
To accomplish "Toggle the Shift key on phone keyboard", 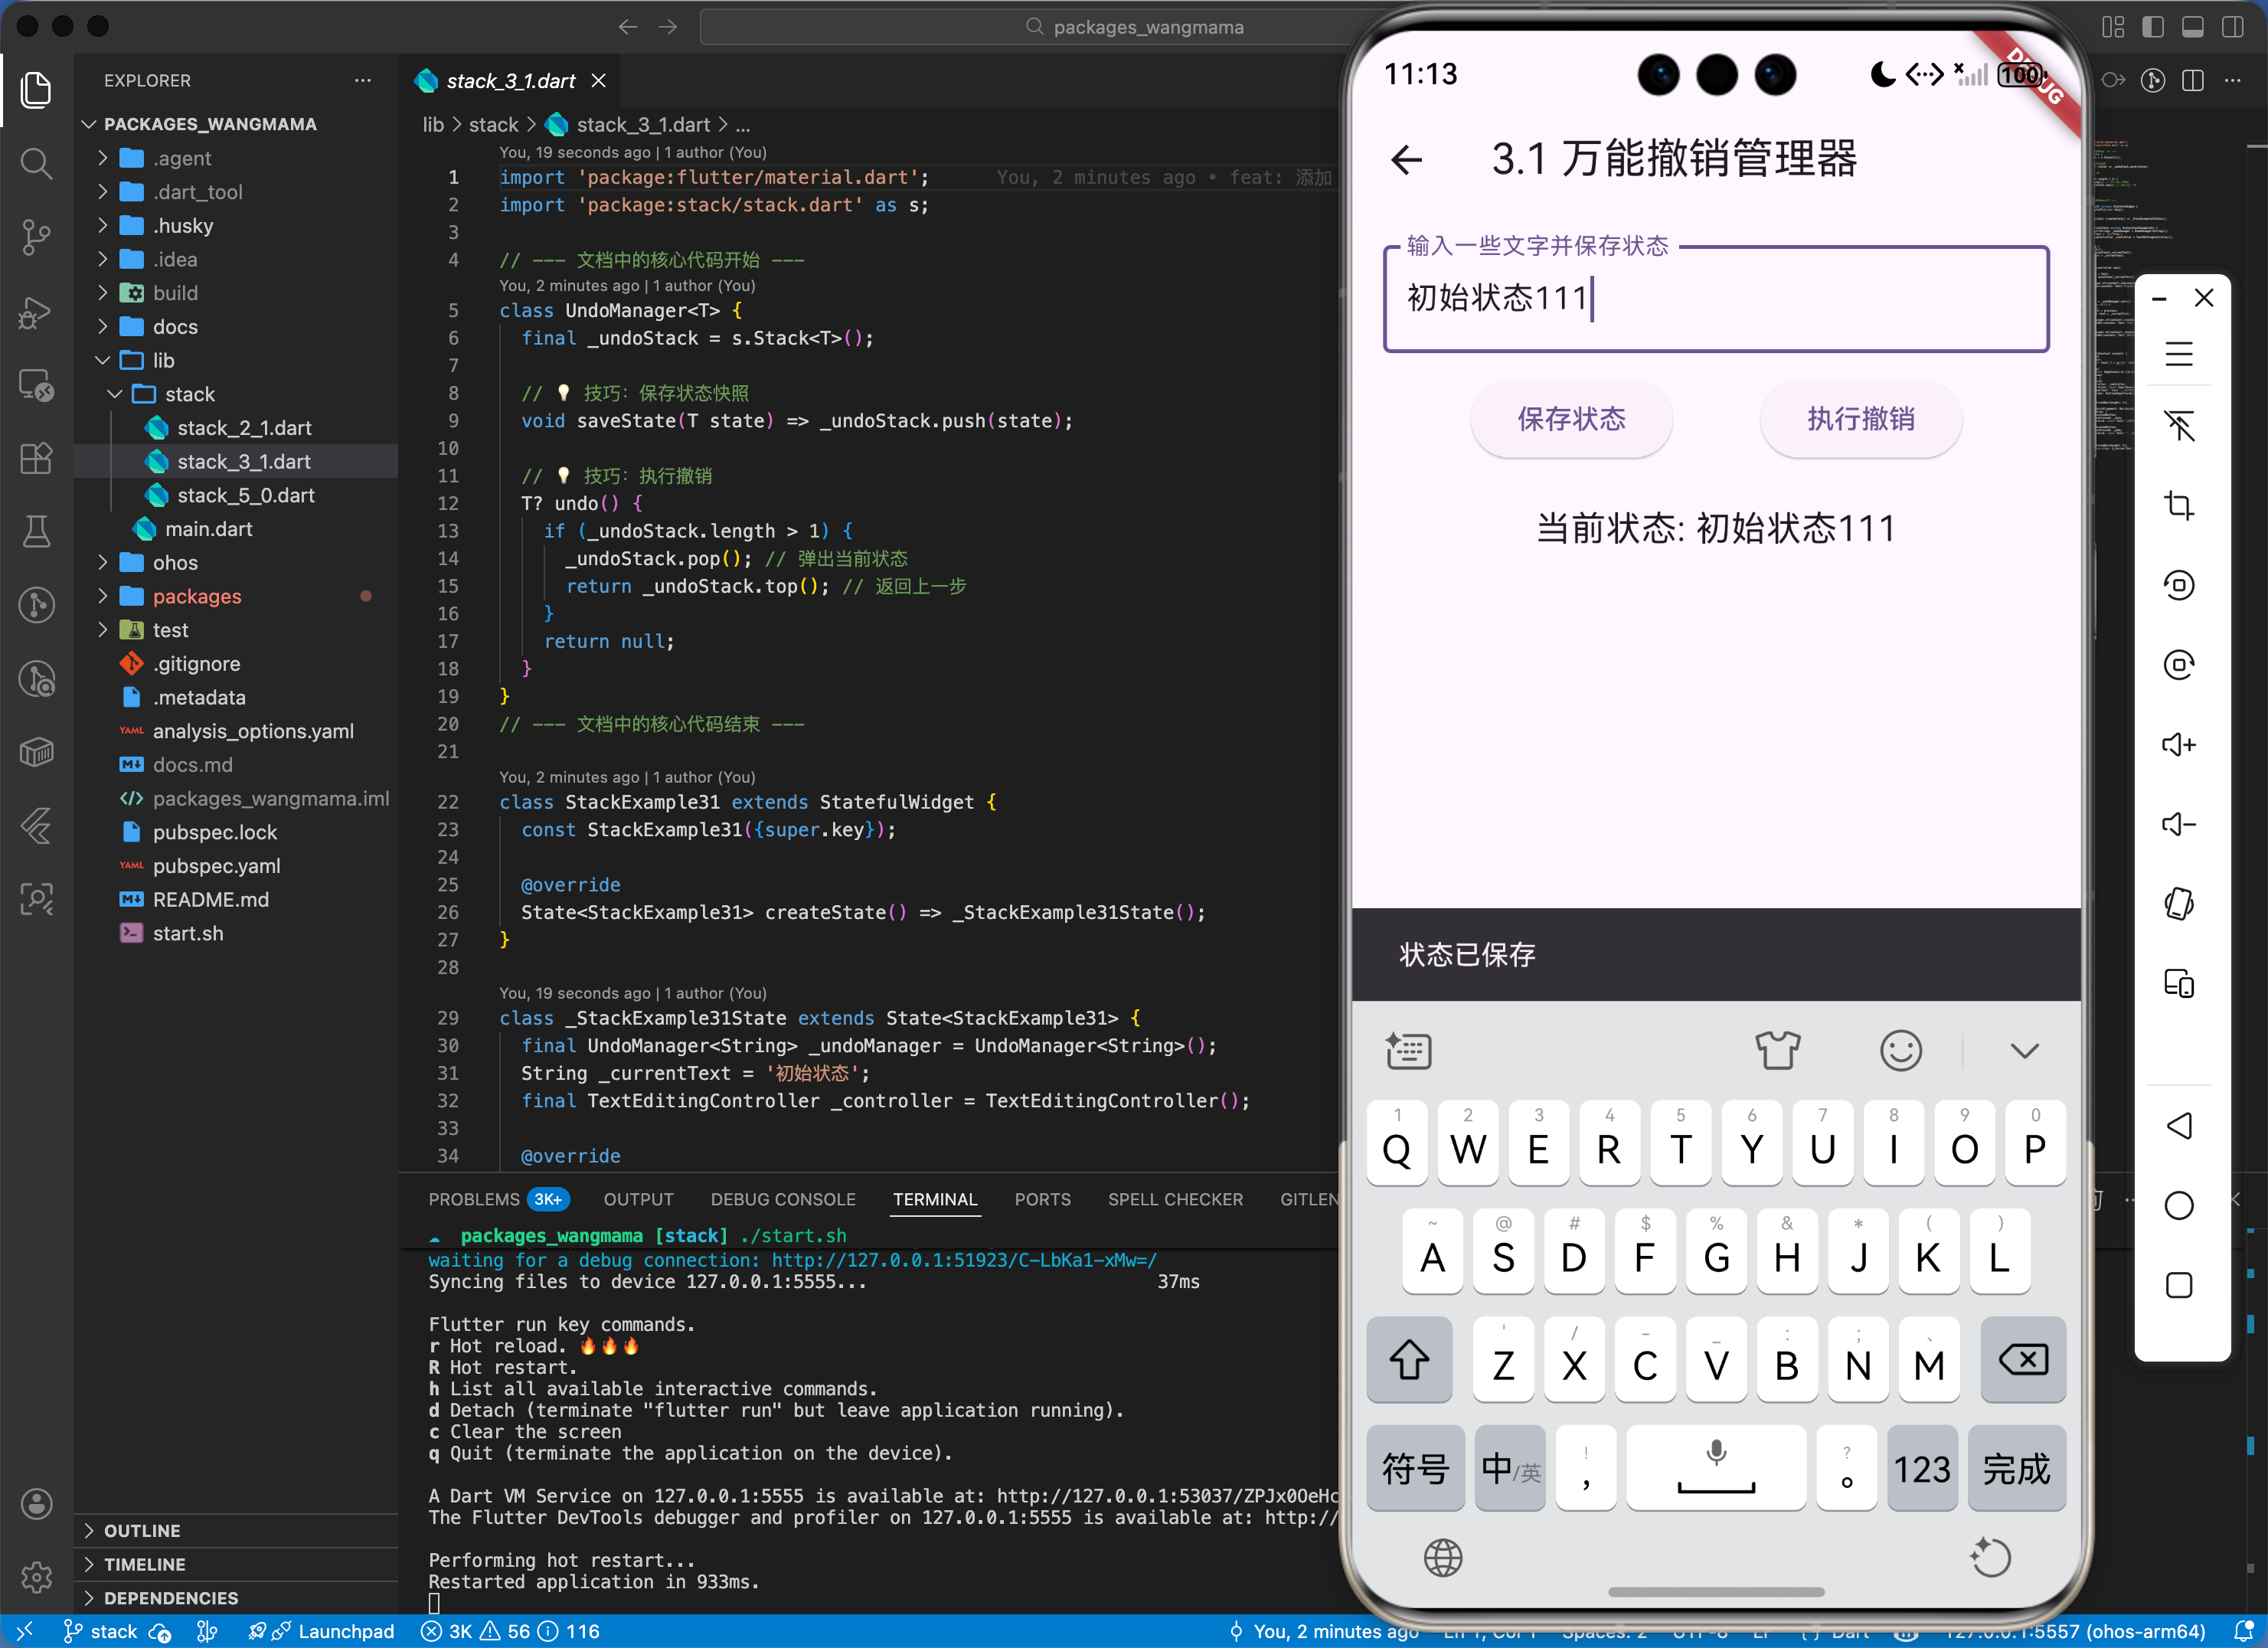I will tap(1409, 1361).
